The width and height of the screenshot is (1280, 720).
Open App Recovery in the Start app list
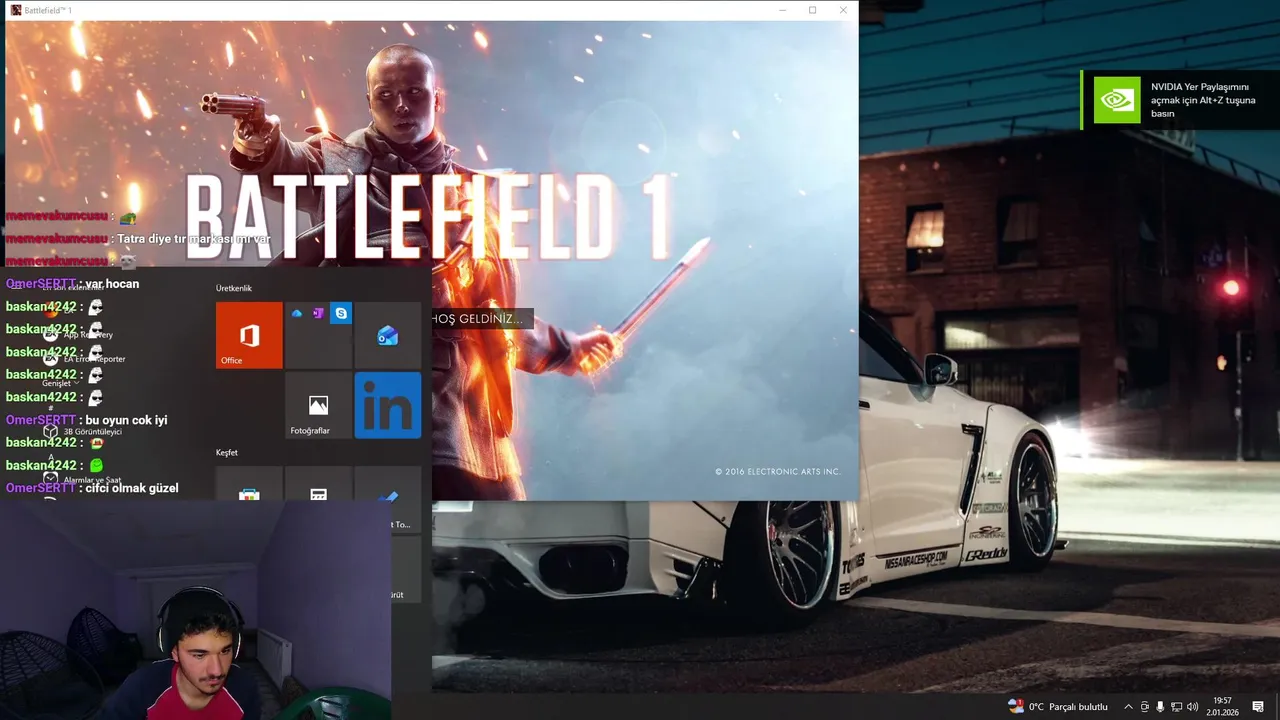coord(78,335)
